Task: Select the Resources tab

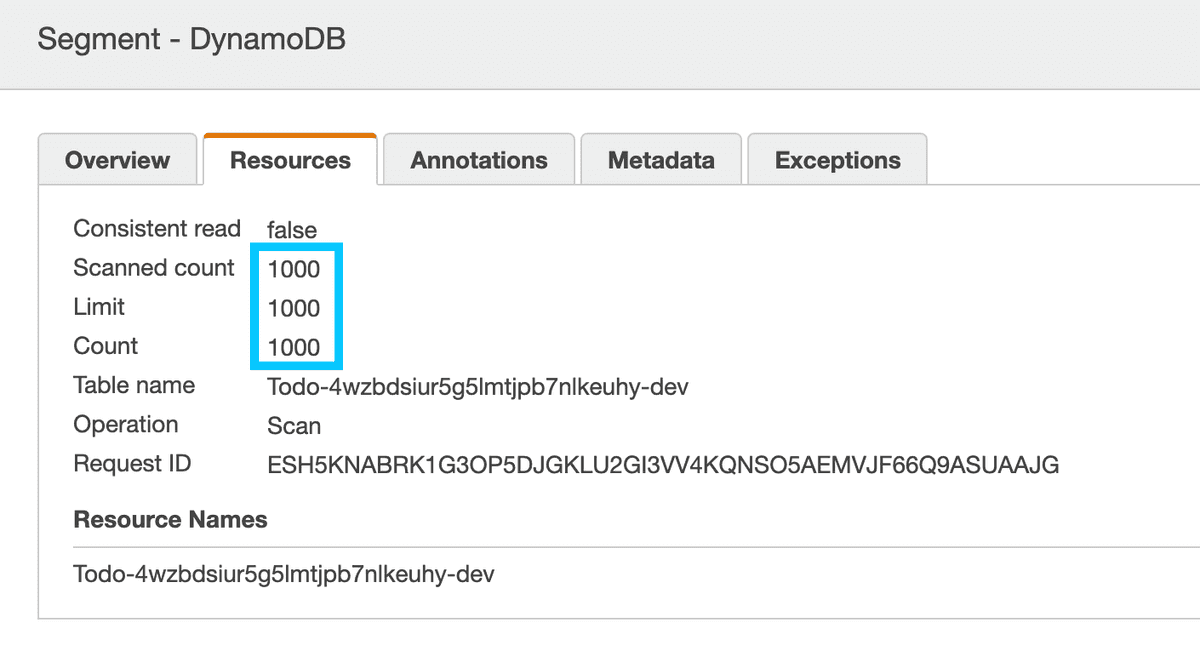Action: coord(290,160)
